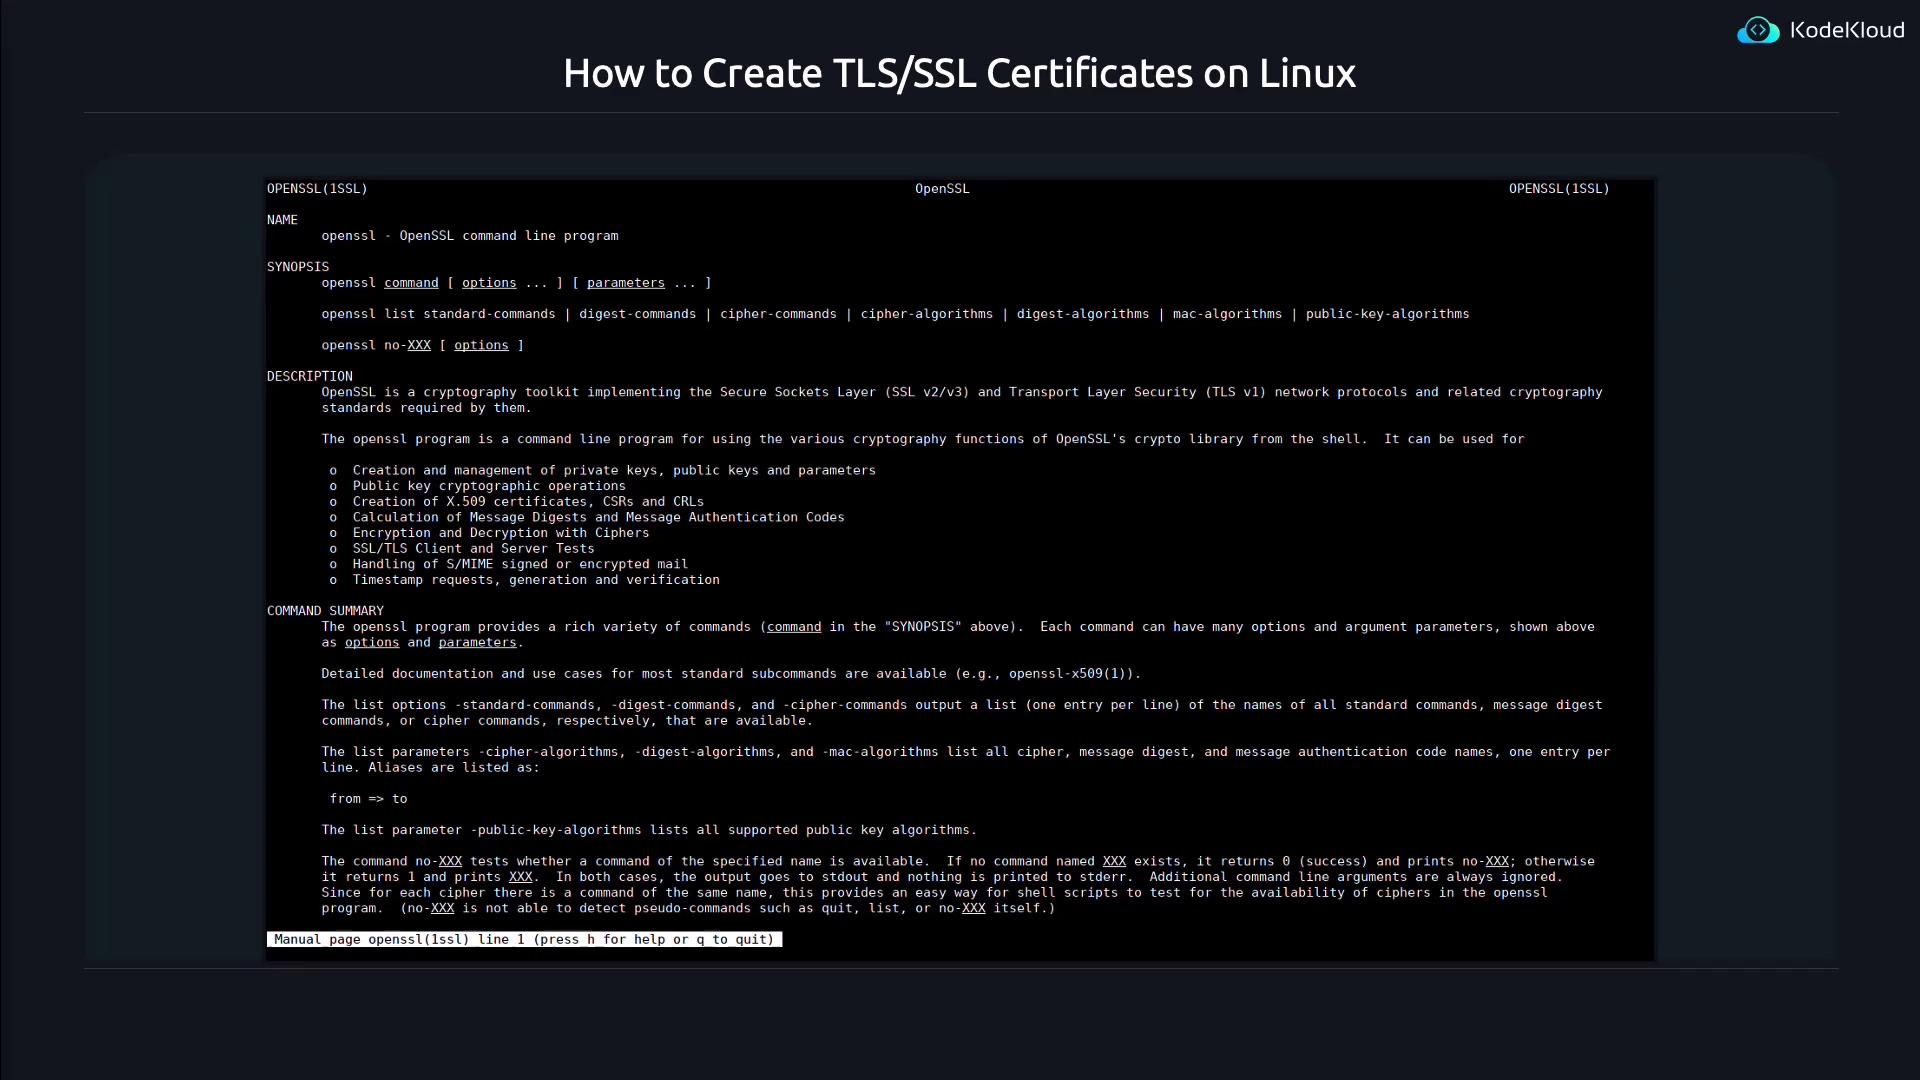Click the NAME section heading
Image resolution: width=1920 pixels, height=1080 pixels.
282,220
